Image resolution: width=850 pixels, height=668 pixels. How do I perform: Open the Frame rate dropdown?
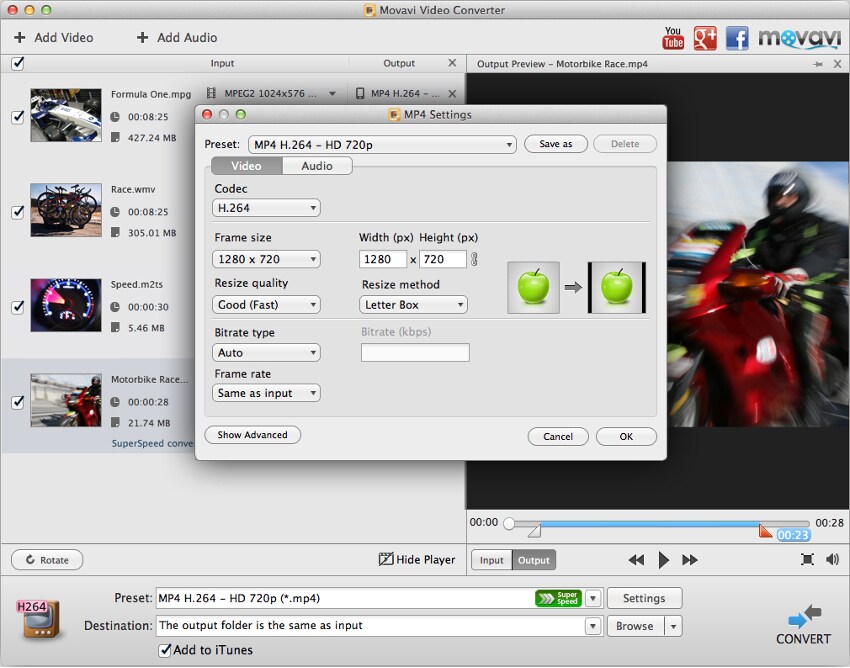tap(266, 393)
